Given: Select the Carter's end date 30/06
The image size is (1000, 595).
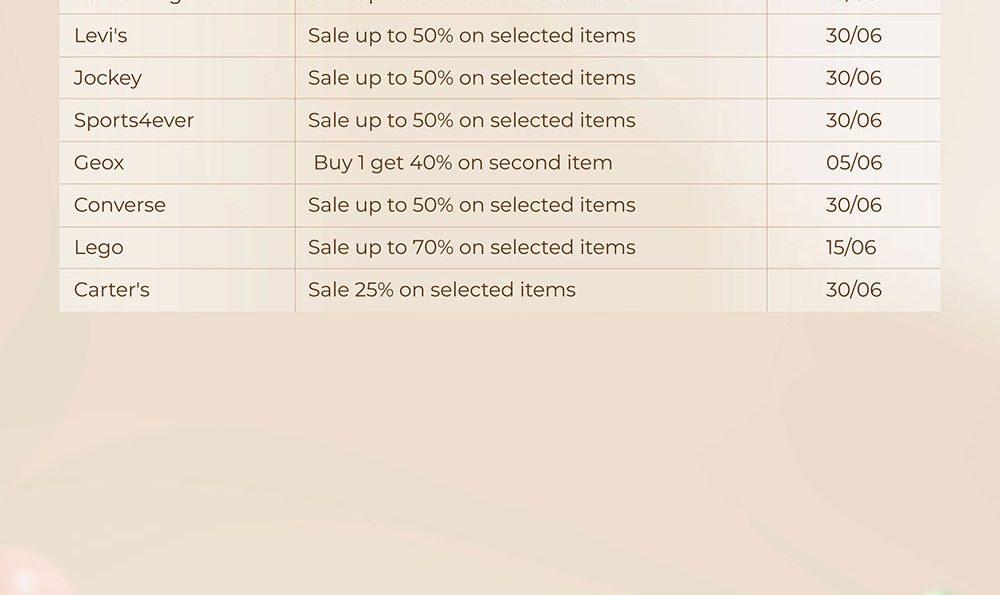Looking at the screenshot, I should click(854, 290).
